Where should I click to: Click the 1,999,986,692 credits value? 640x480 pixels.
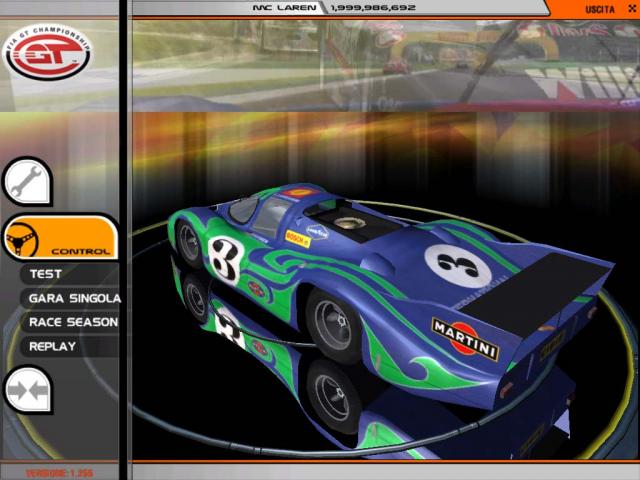click(373, 8)
